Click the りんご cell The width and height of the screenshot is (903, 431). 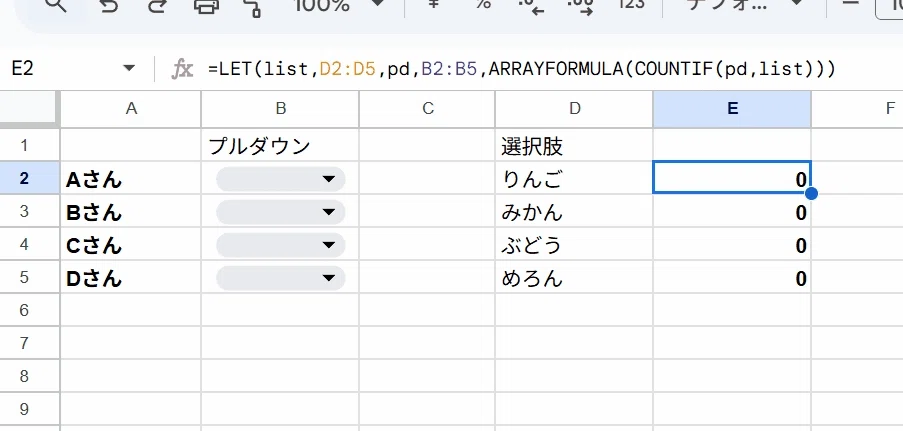pyautogui.click(x=574, y=178)
